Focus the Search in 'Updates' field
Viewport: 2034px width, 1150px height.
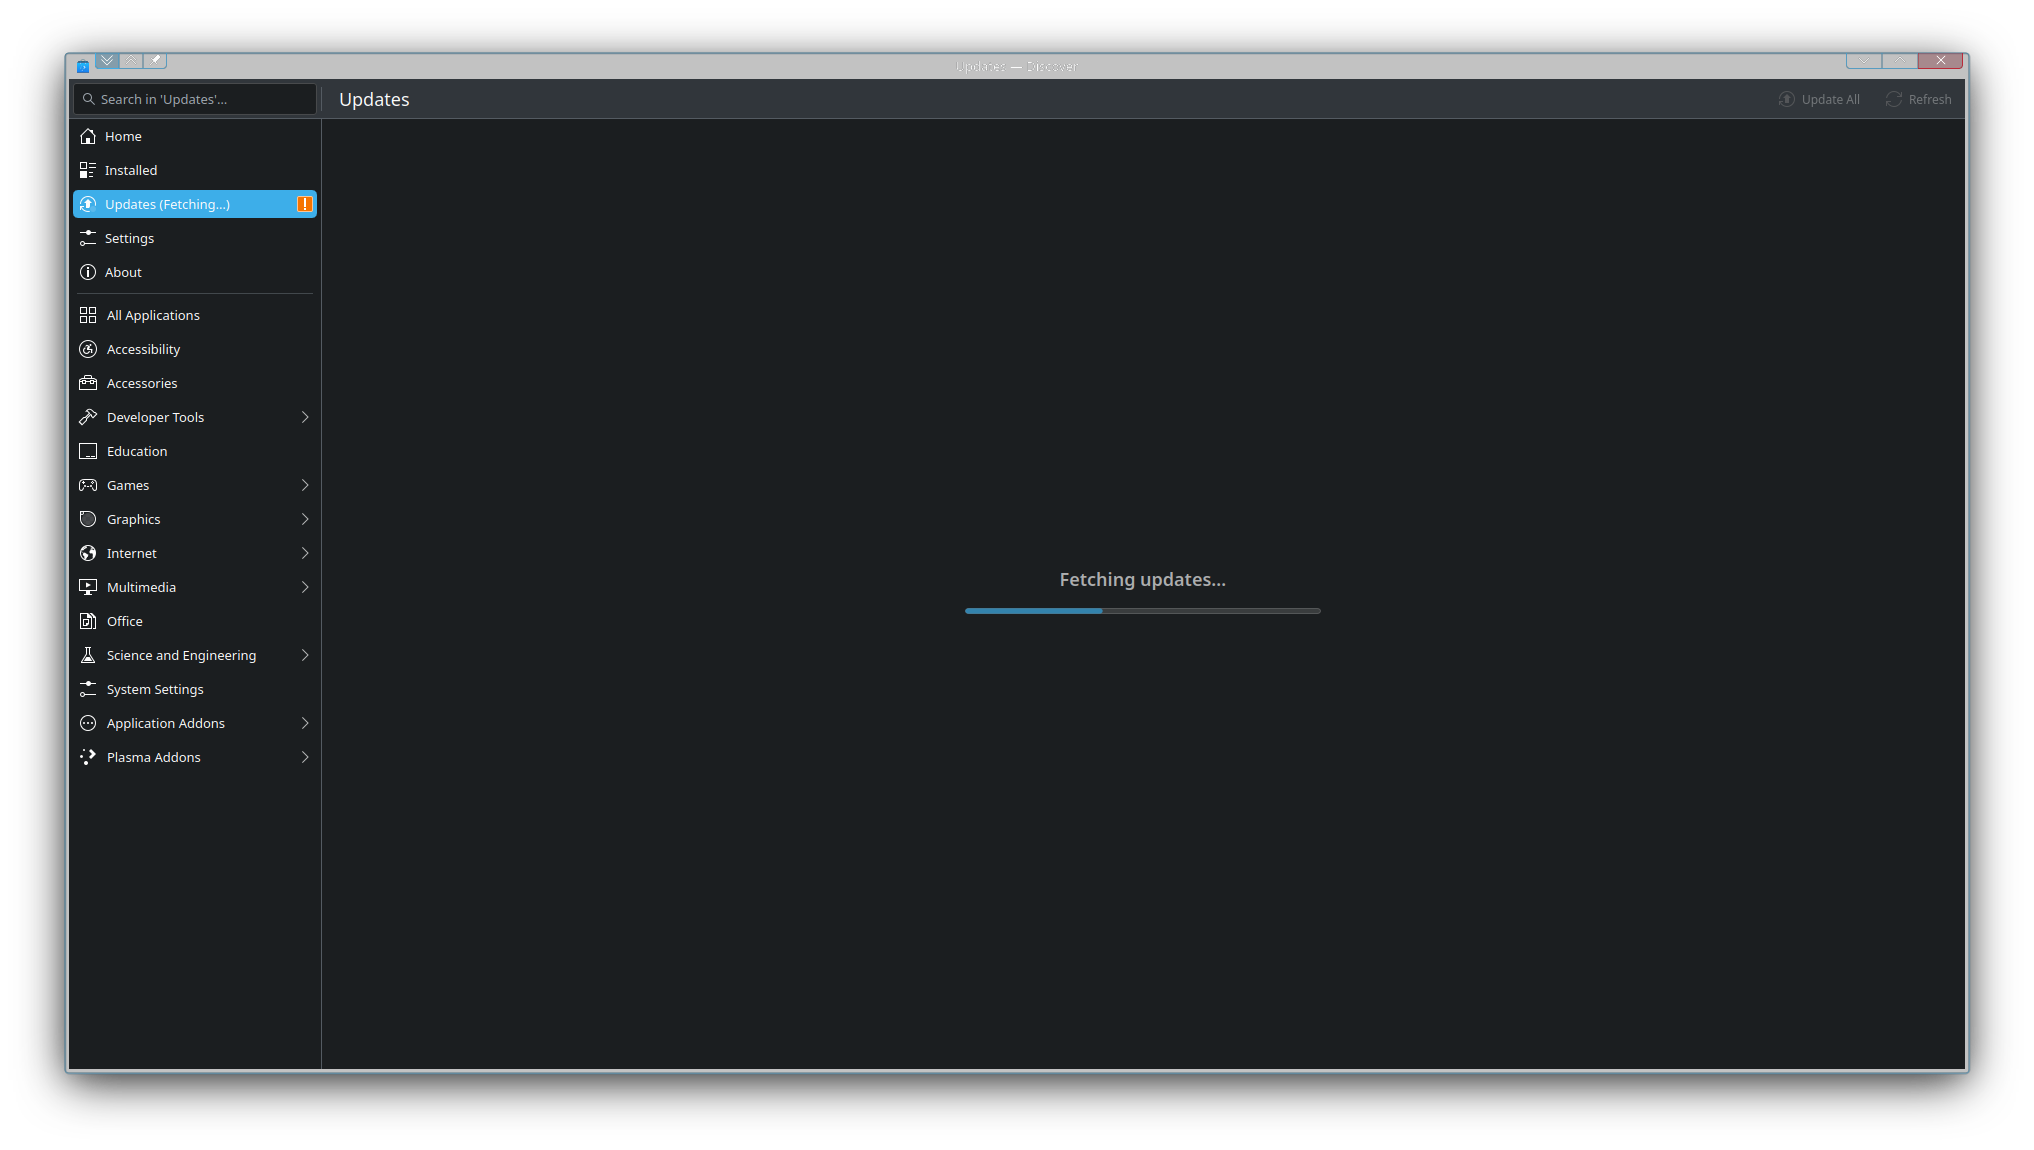click(x=200, y=99)
